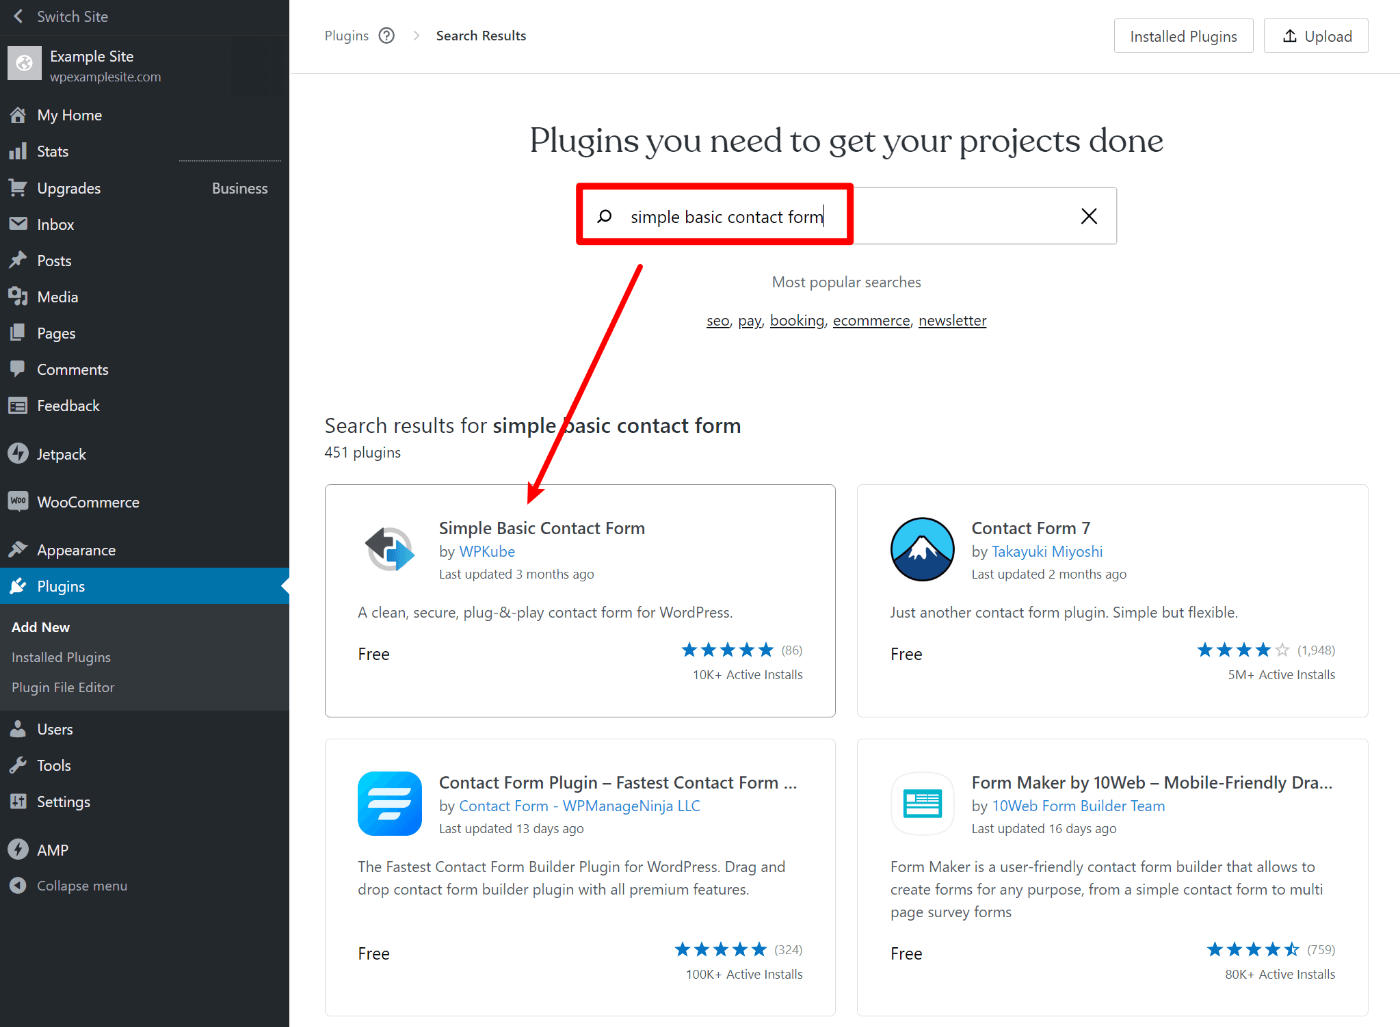1400x1027 pixels.
Task: Click the Inbox envelope icon
Action: click(18, 224)
